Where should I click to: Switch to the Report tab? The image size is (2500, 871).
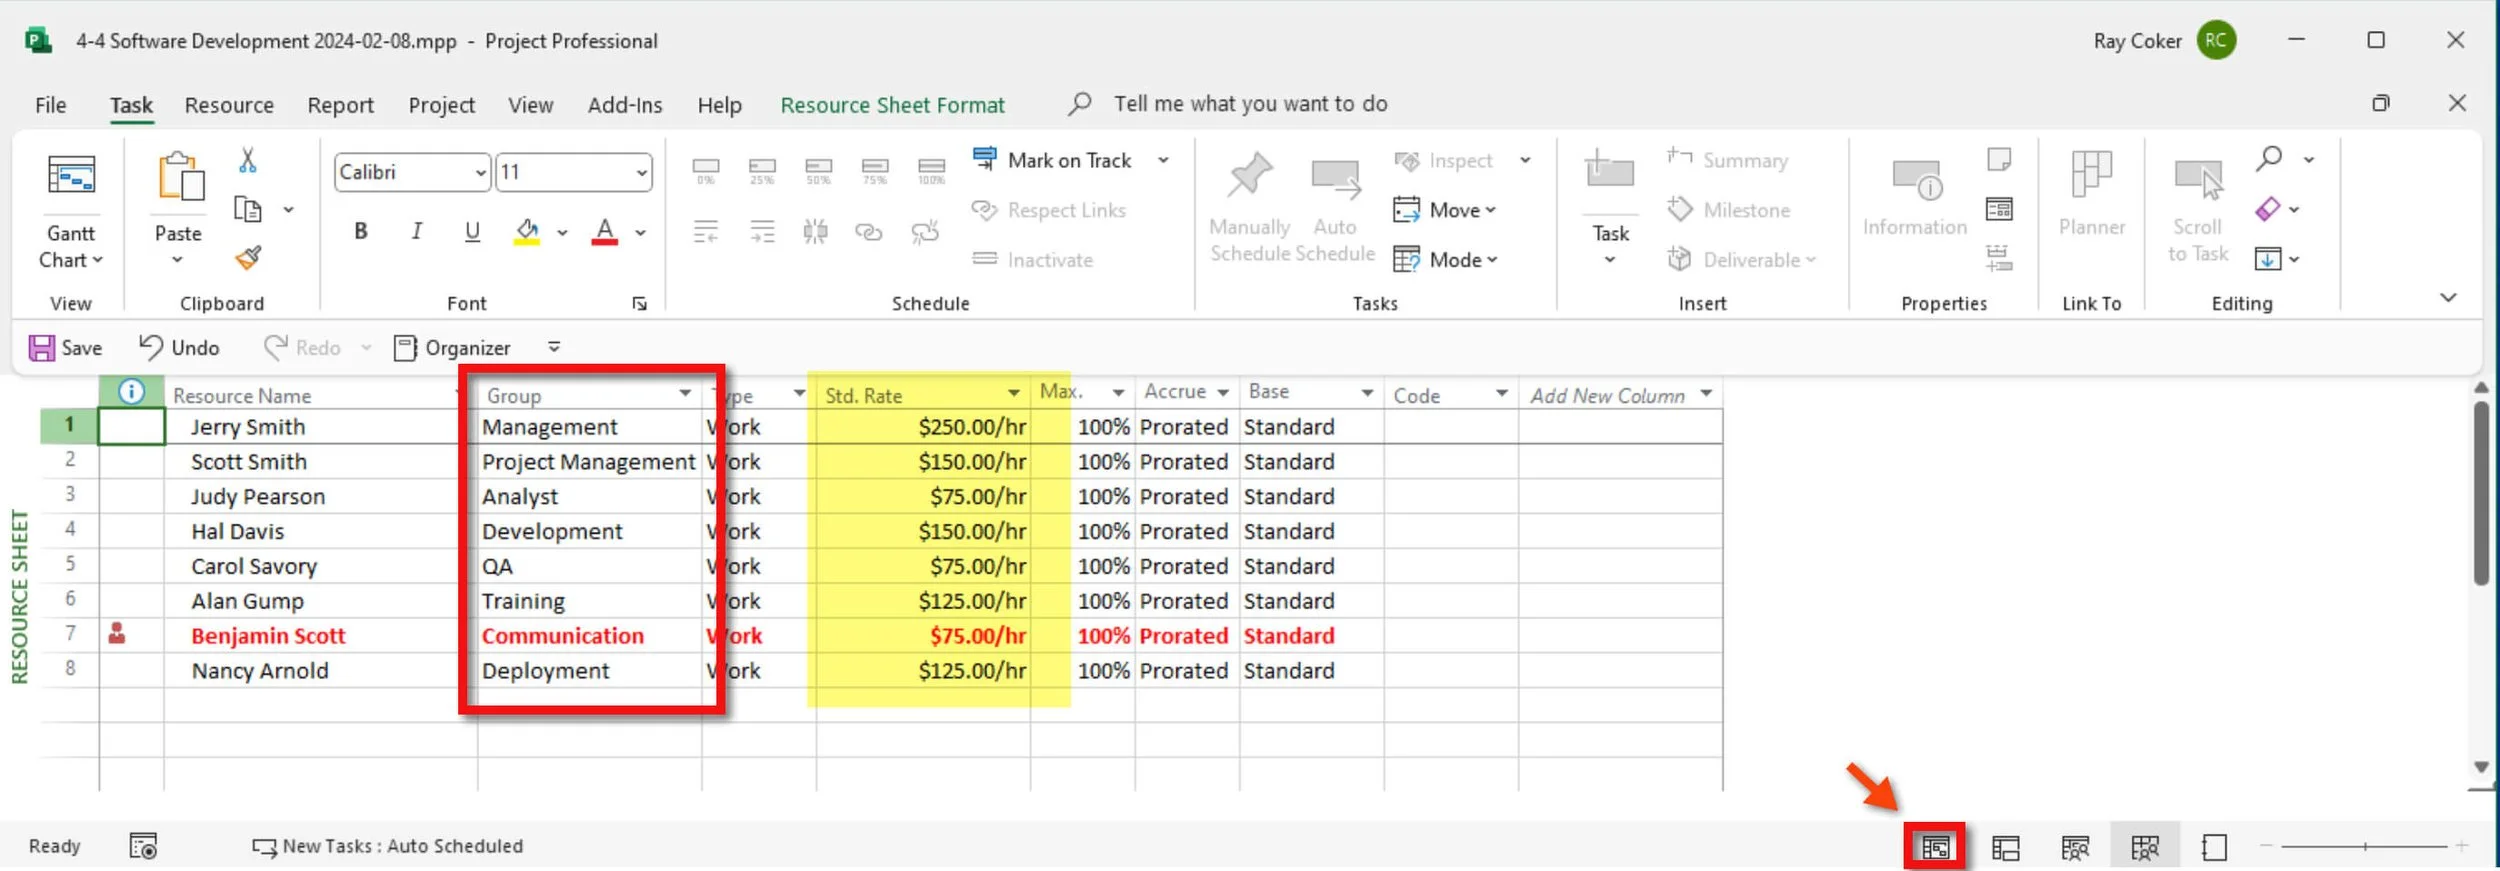[x=340, y=105]
